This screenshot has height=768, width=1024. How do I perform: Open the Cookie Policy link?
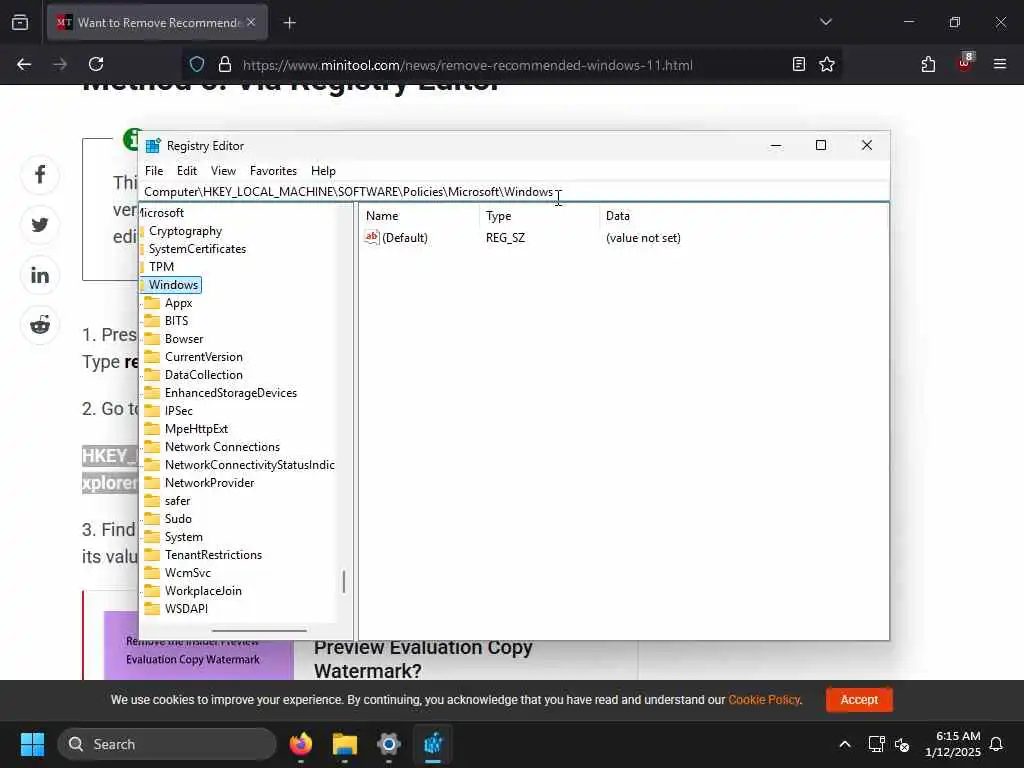click(x=764, y=699)
